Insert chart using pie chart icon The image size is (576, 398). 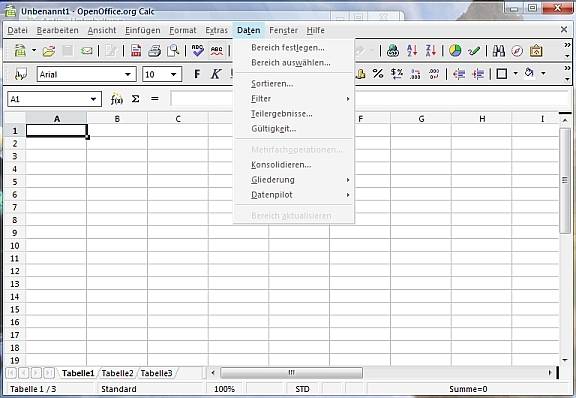[x=455, y=51]
